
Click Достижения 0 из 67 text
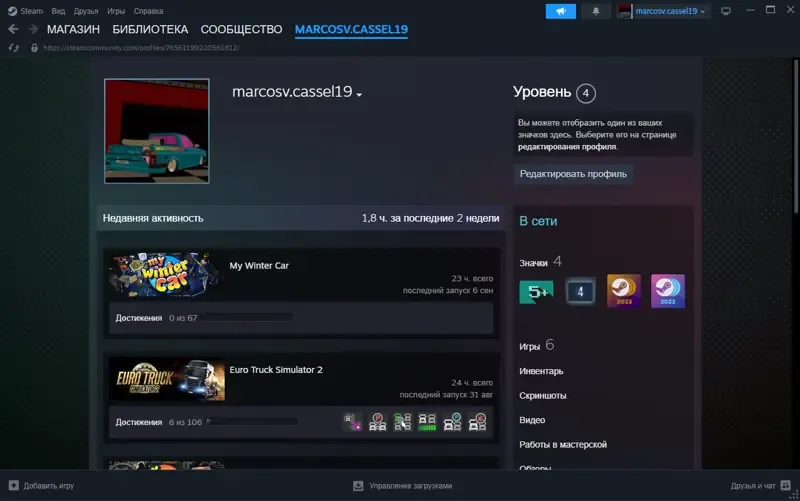coord(156,318)
